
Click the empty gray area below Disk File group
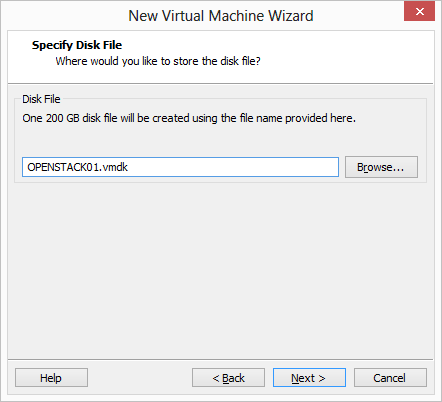pos(221,270)
